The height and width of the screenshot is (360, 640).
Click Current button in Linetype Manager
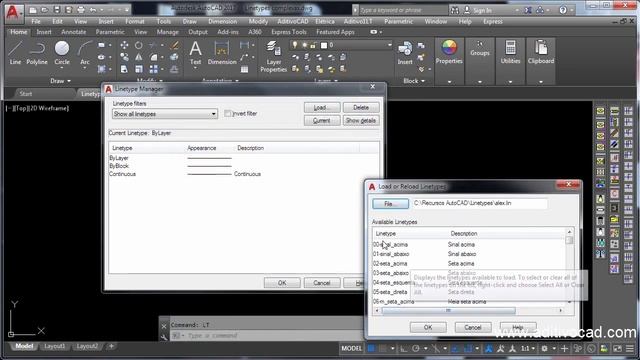point(322,120)
